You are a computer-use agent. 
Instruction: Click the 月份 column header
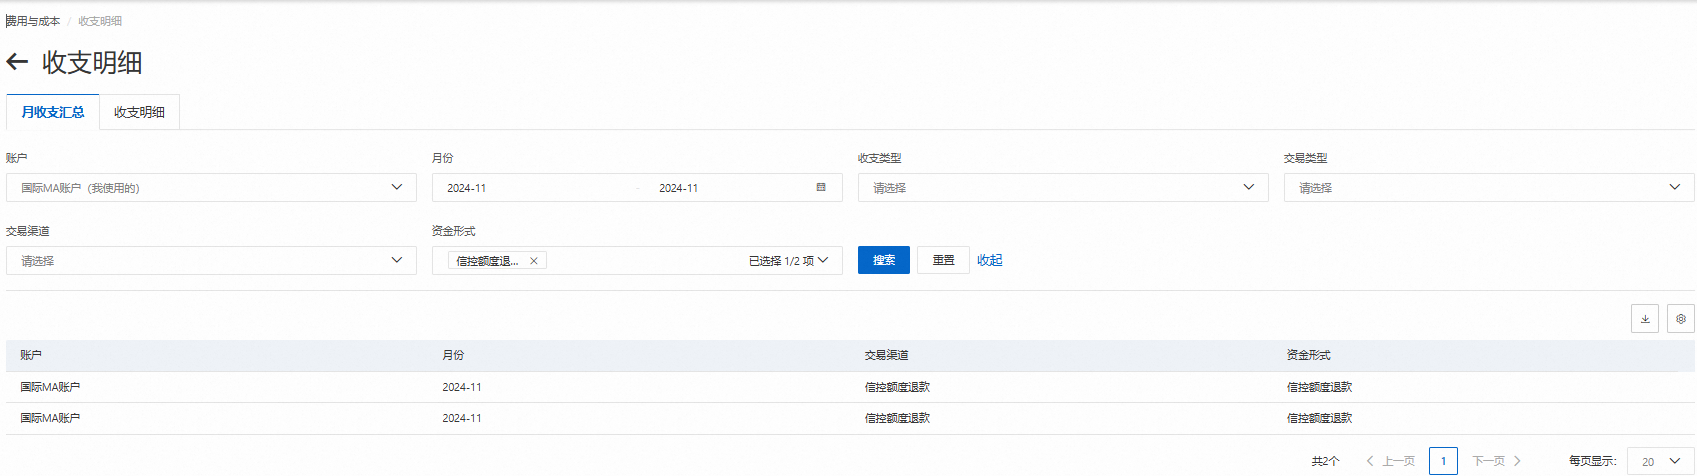(x=454, y=355)
